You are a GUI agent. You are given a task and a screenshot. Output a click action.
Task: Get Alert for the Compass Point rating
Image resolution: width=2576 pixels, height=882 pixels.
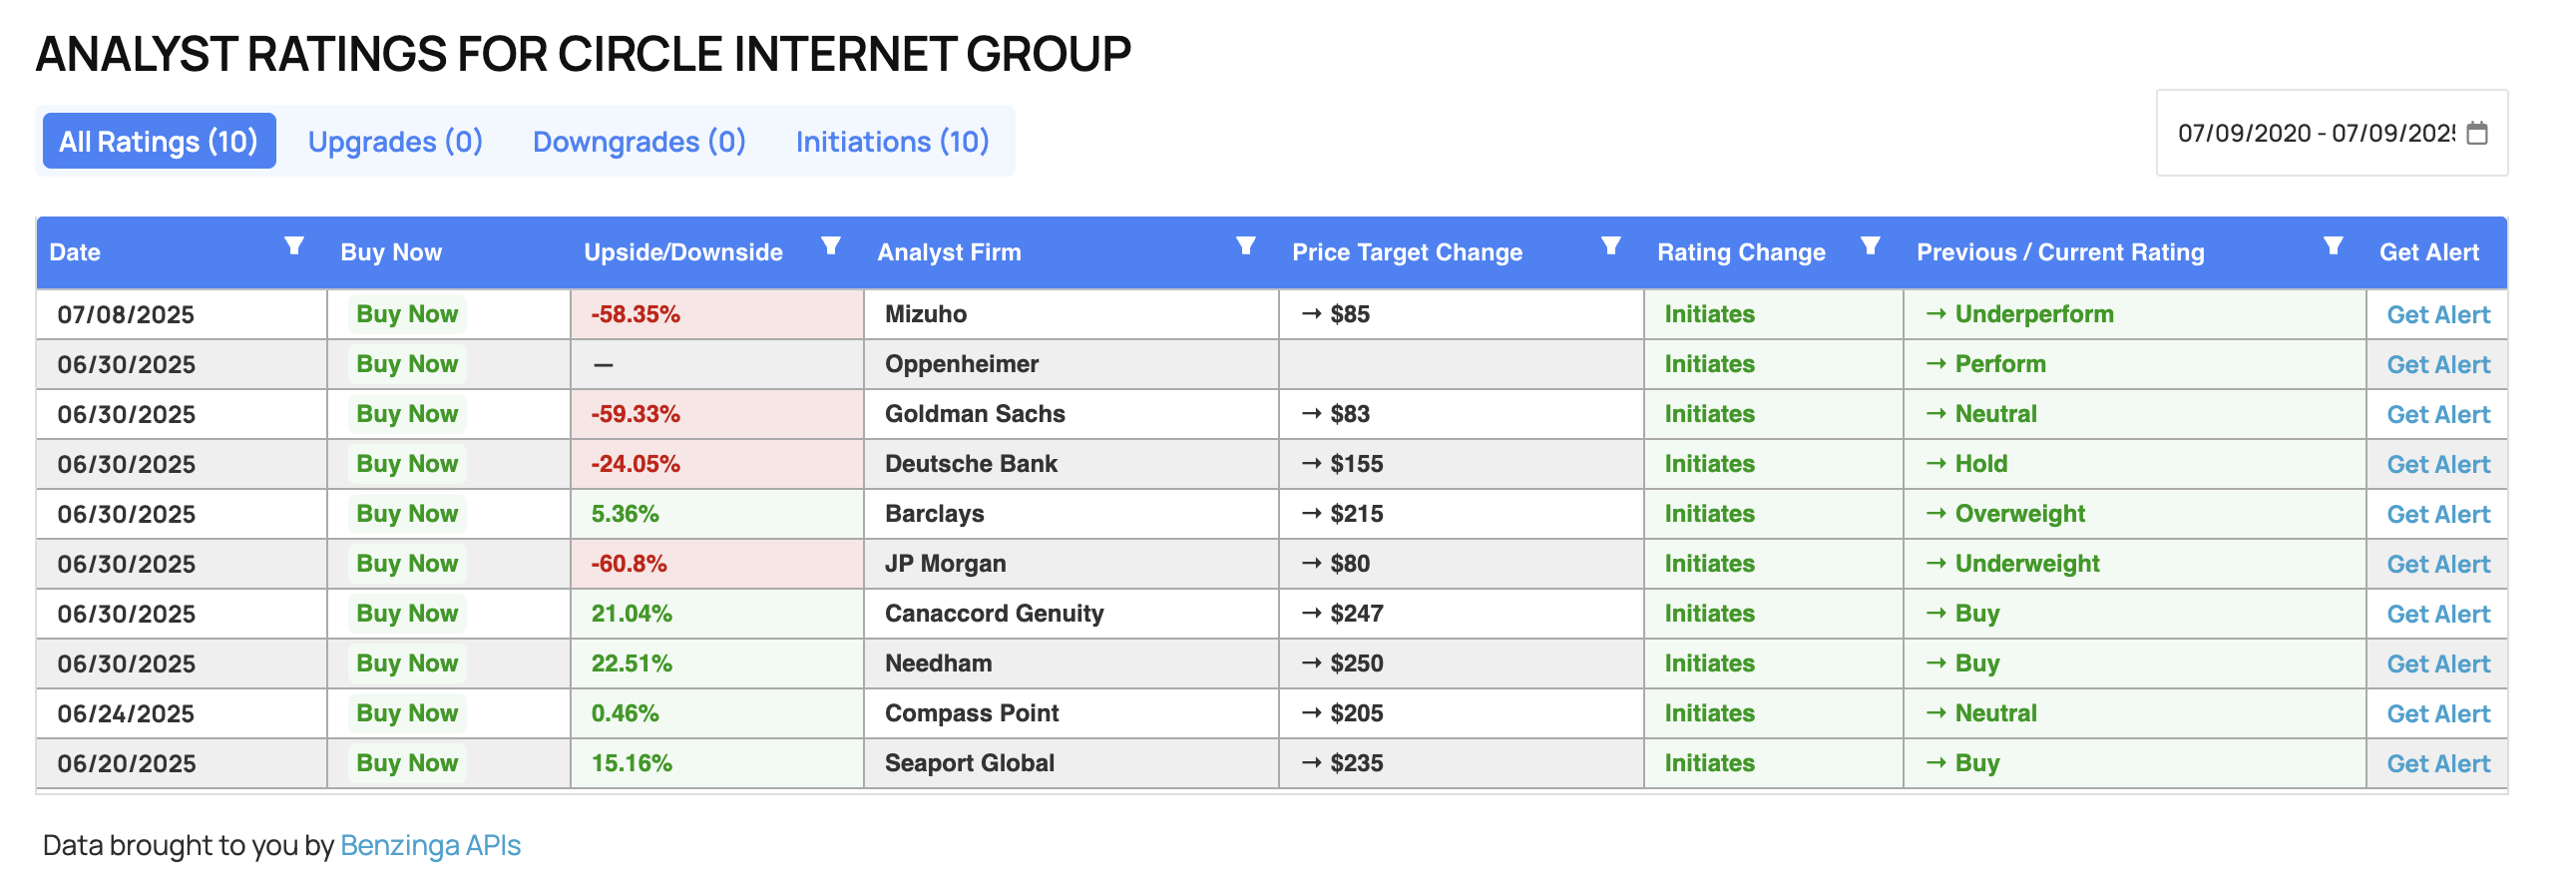click(2438, 715)
